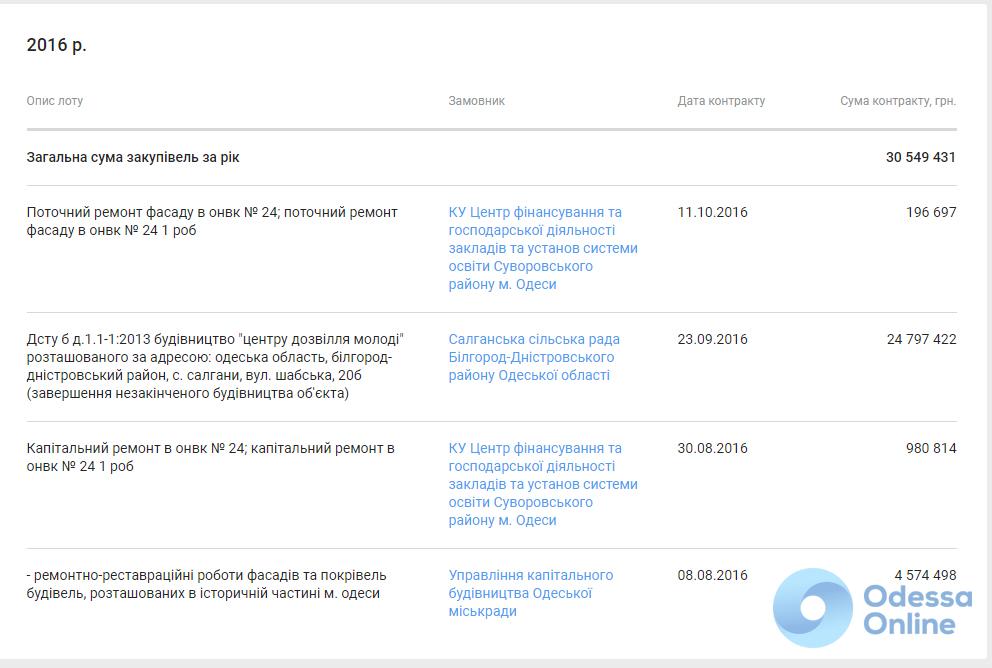Click the Замовник column header

476,101
